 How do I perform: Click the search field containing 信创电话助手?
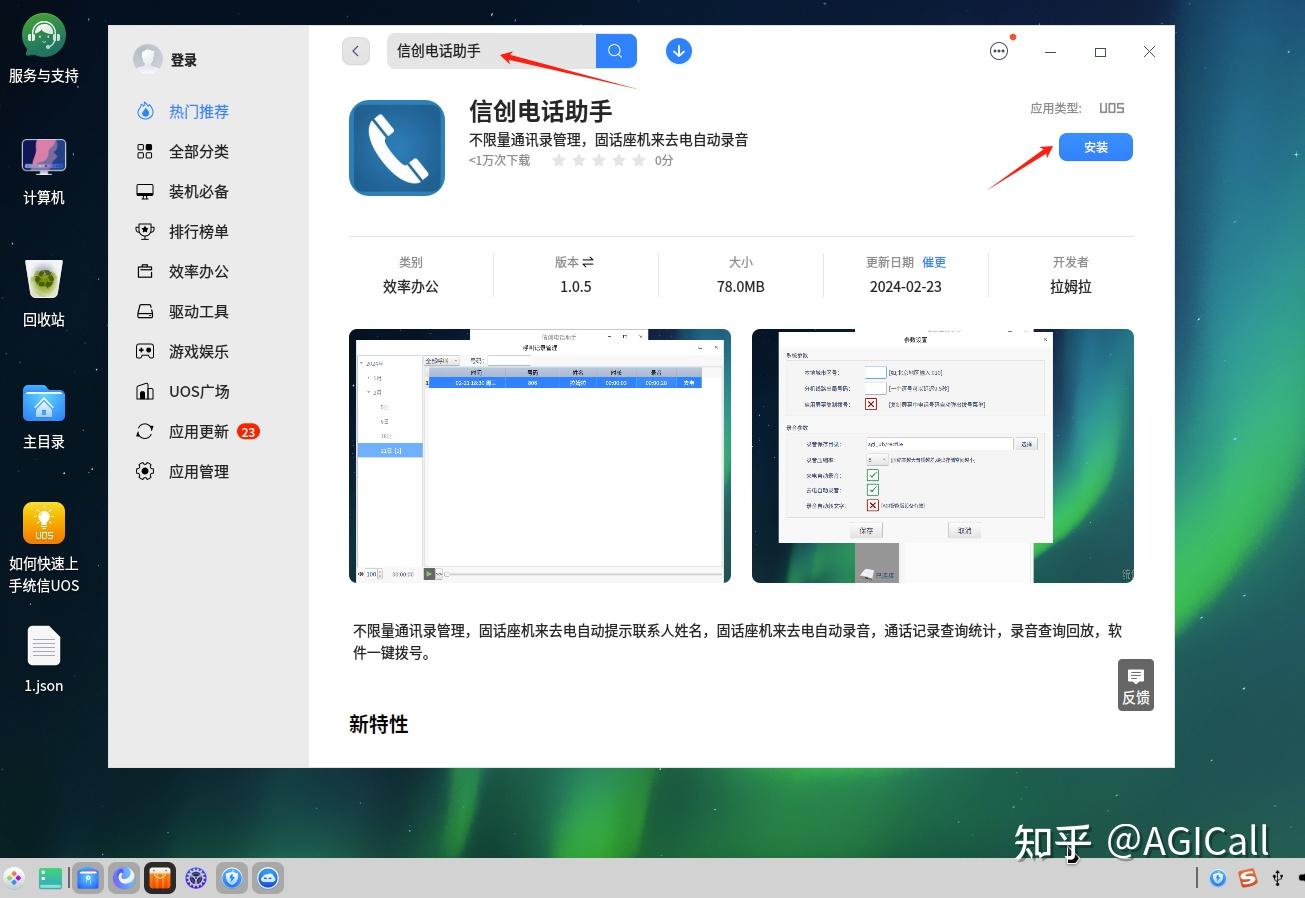click(491, 51)
